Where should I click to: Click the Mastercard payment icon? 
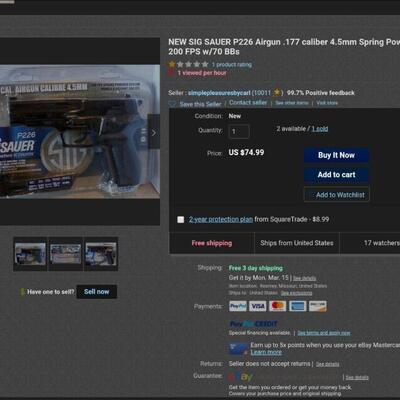[x=277, y=306]
